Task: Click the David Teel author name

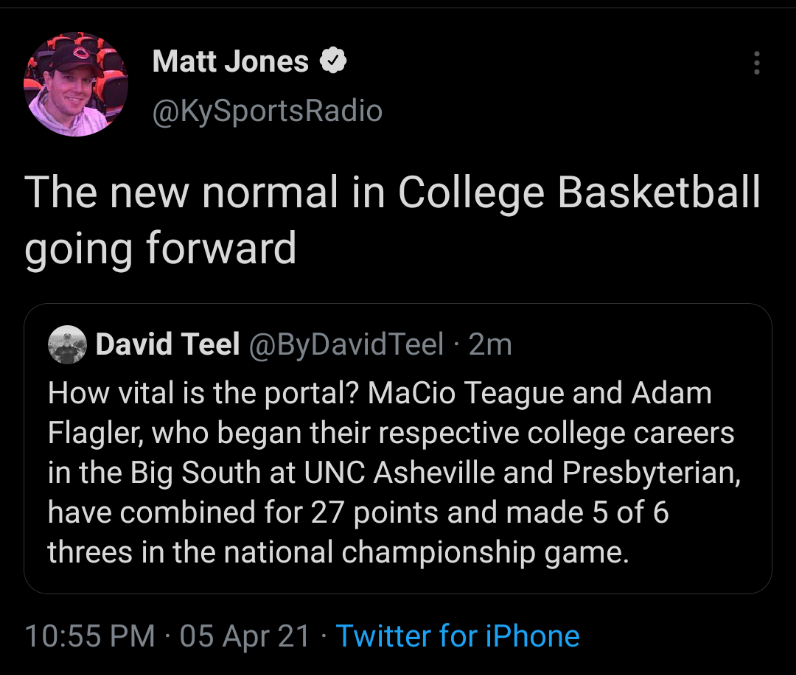Action: 167,345
